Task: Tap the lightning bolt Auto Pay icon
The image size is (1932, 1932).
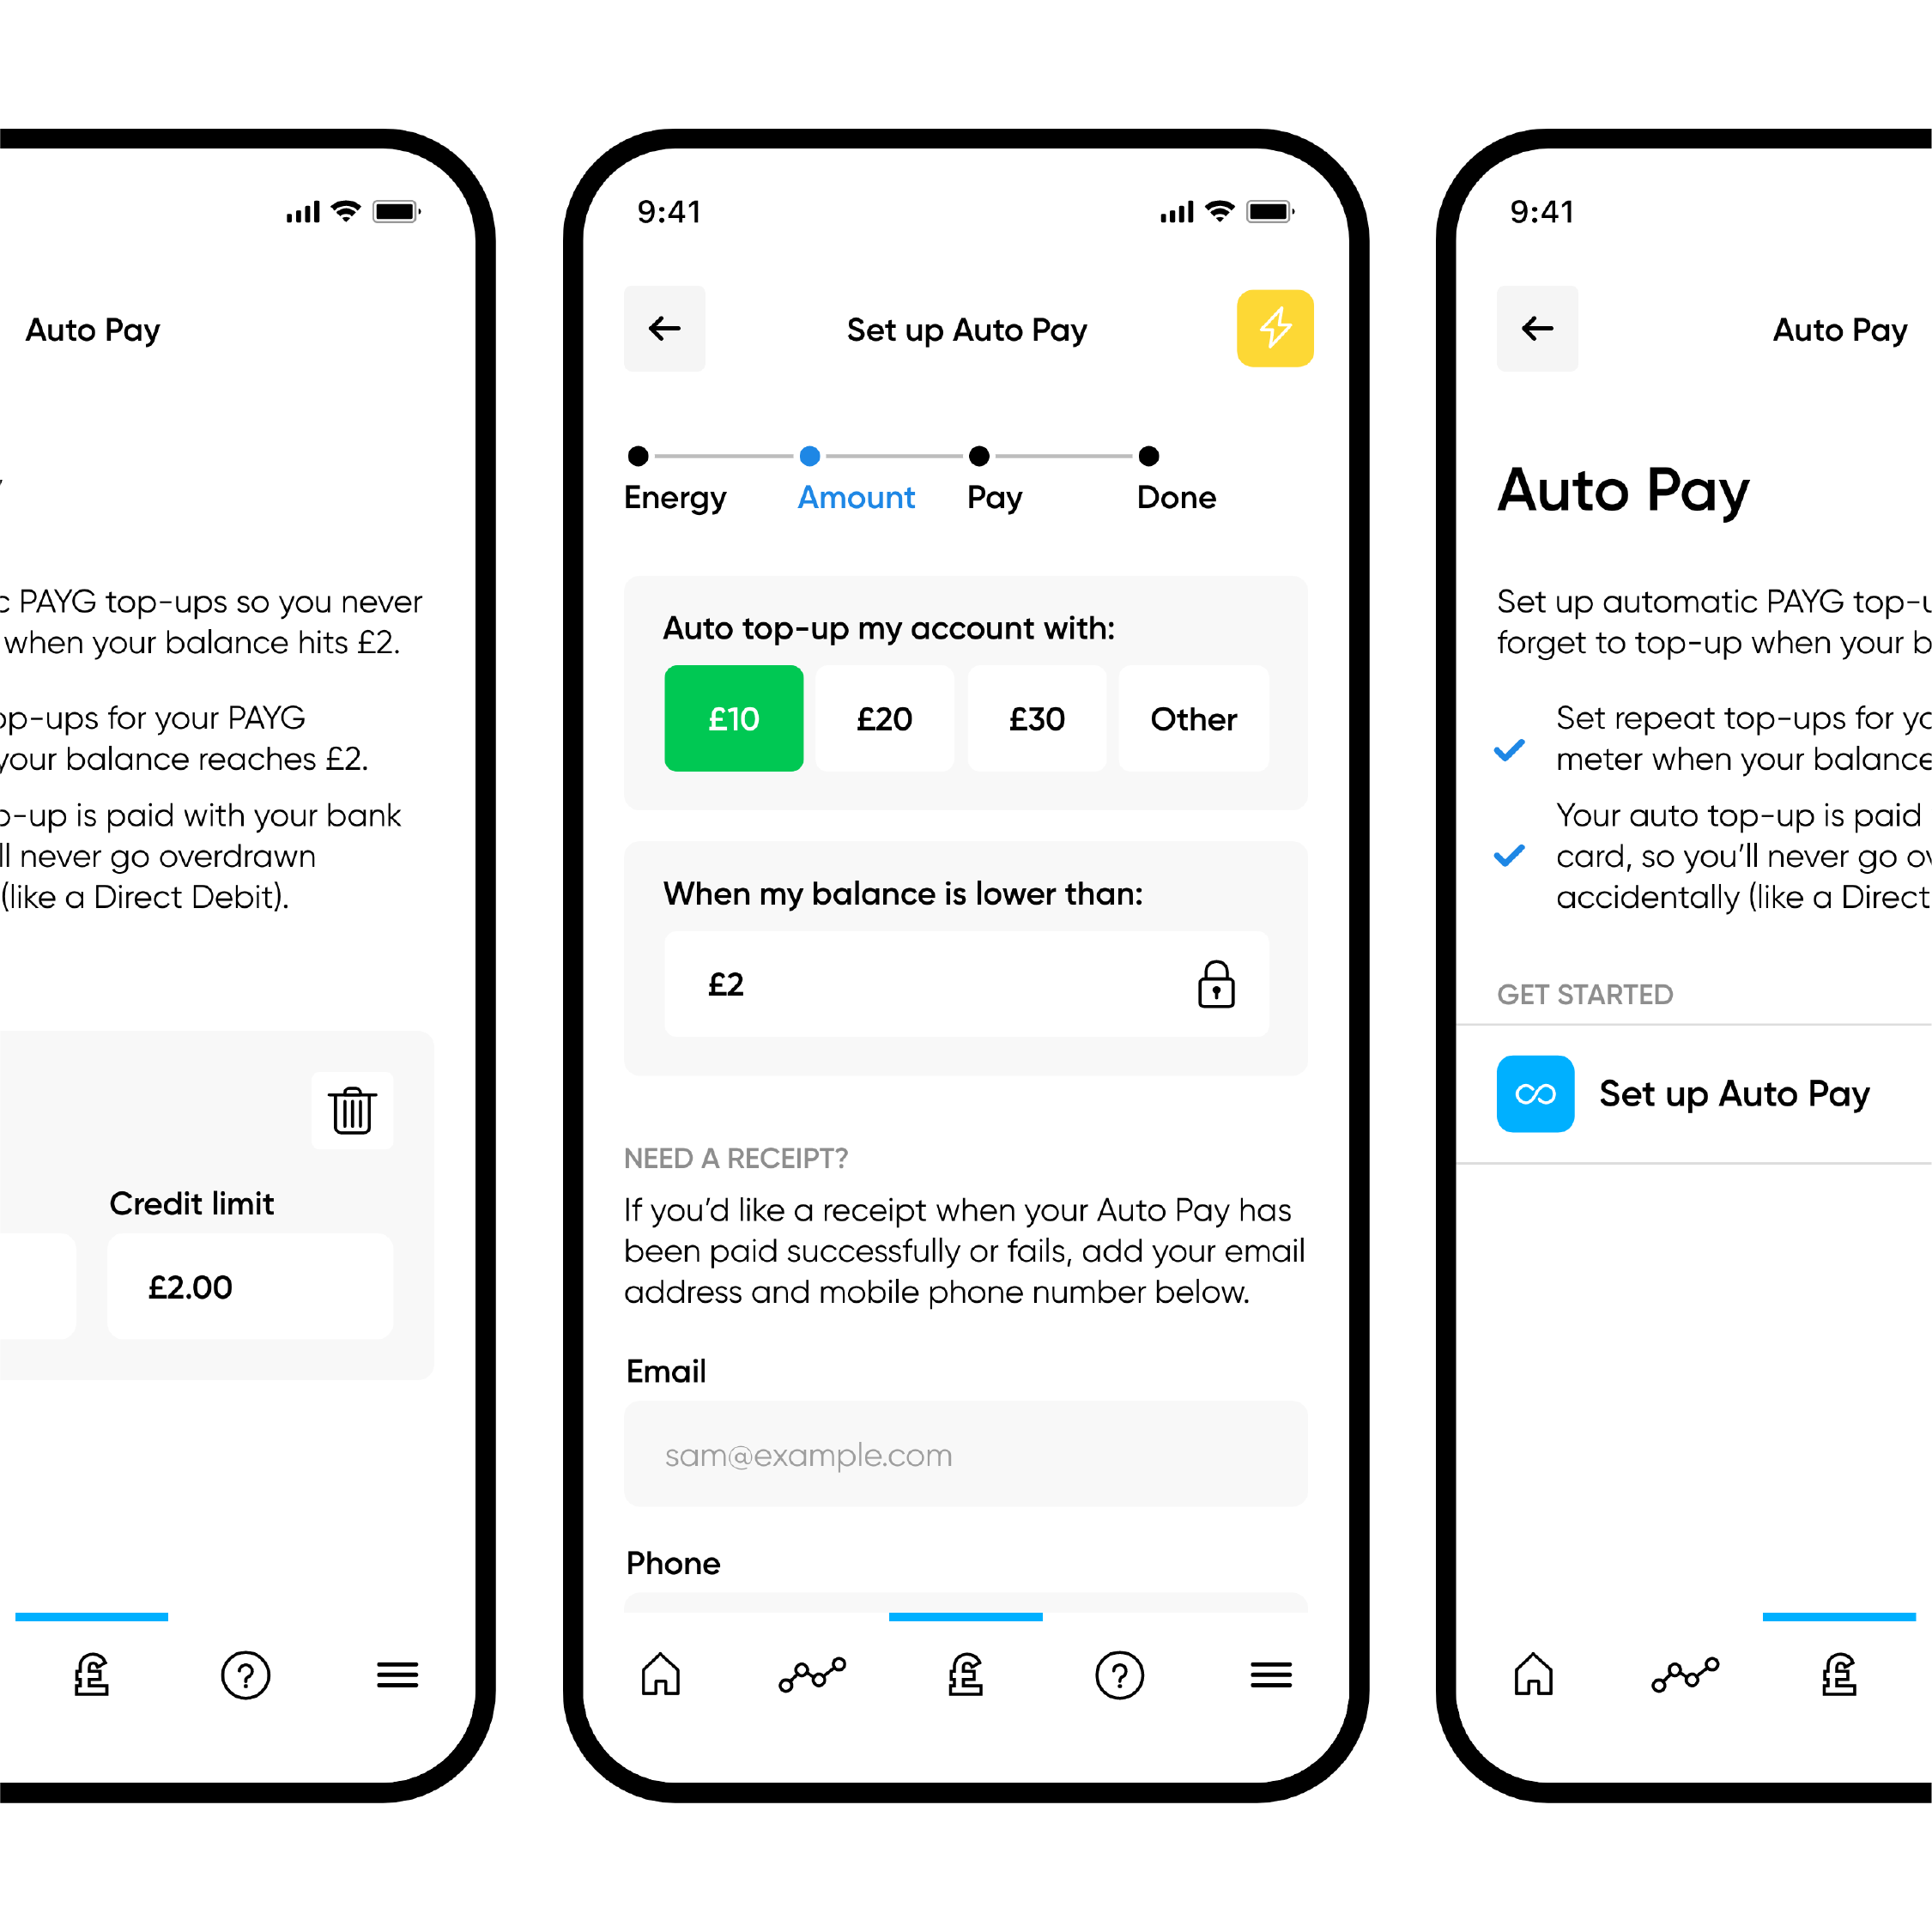Action: [x=1272, y=327]
